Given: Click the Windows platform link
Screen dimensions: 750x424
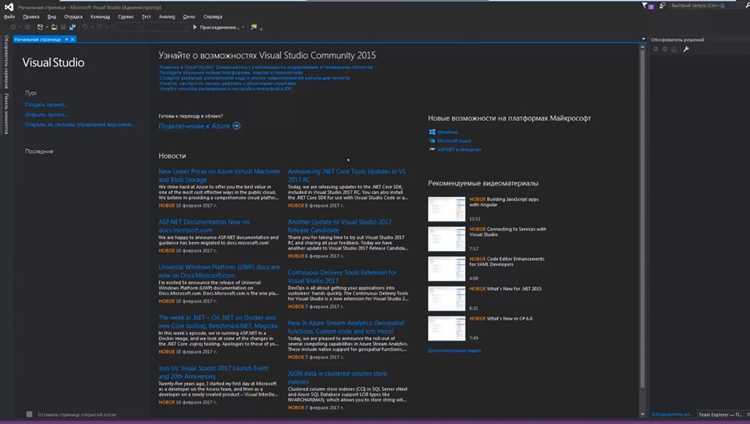Looking at the screenshot, I should (x=447, y=132).
